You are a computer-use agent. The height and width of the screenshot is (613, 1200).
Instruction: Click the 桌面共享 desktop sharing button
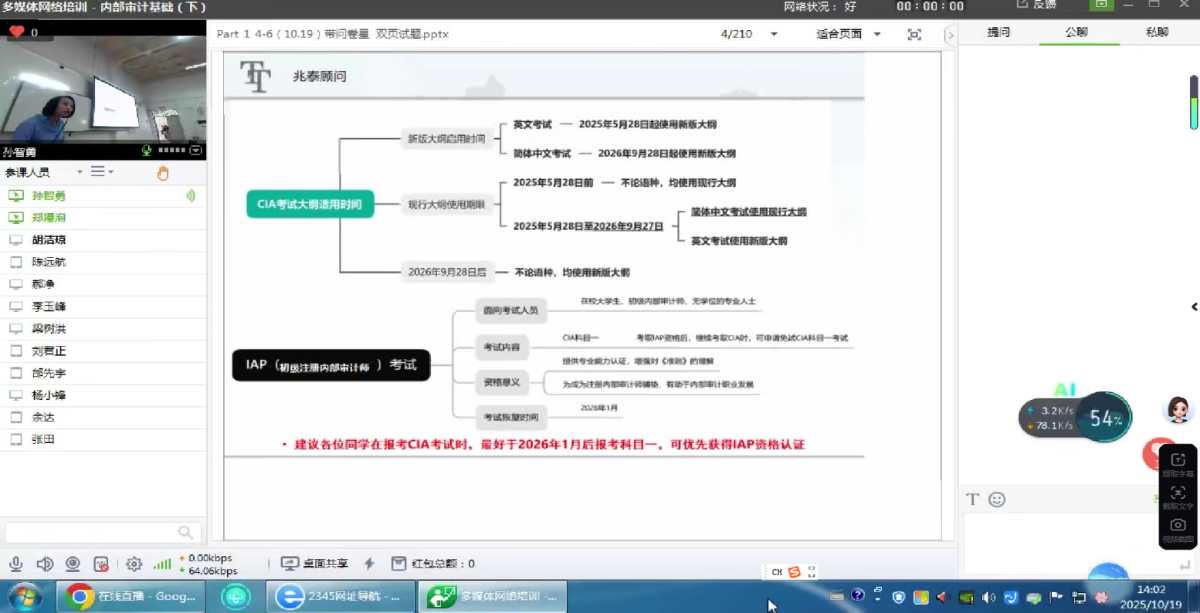315,564
